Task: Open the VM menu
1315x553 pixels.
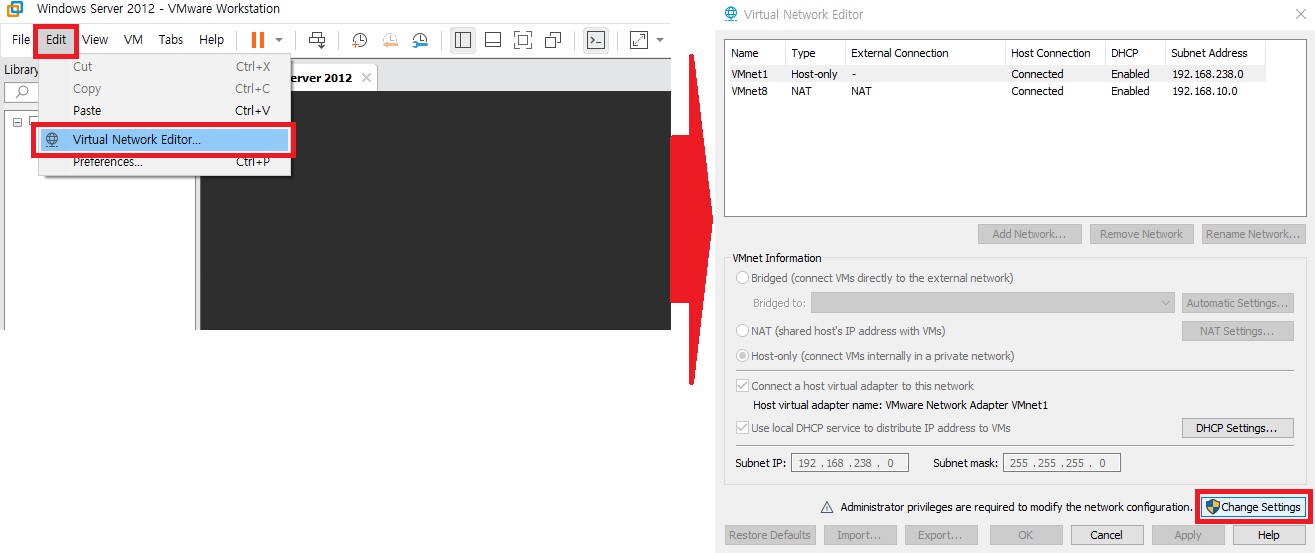Action: [133, 40]
